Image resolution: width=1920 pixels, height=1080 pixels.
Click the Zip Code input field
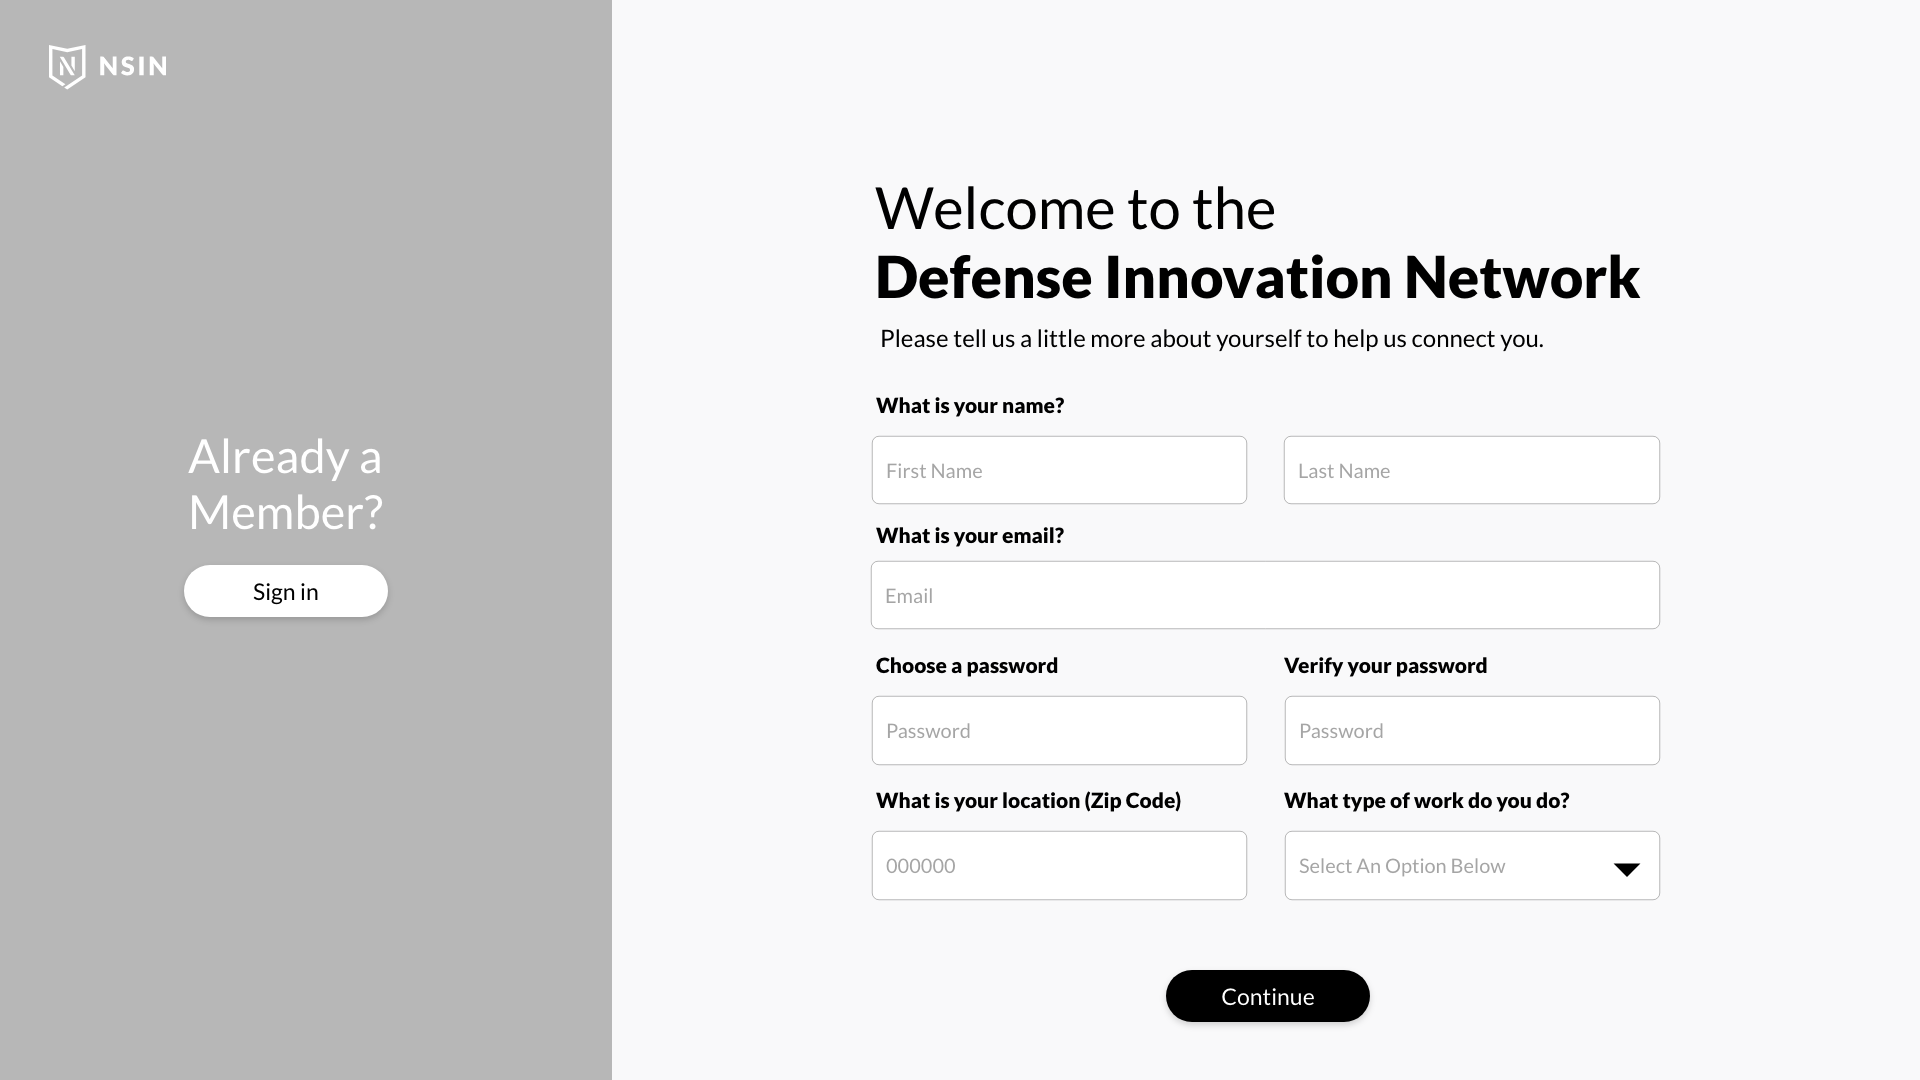tap(1059, 865)
